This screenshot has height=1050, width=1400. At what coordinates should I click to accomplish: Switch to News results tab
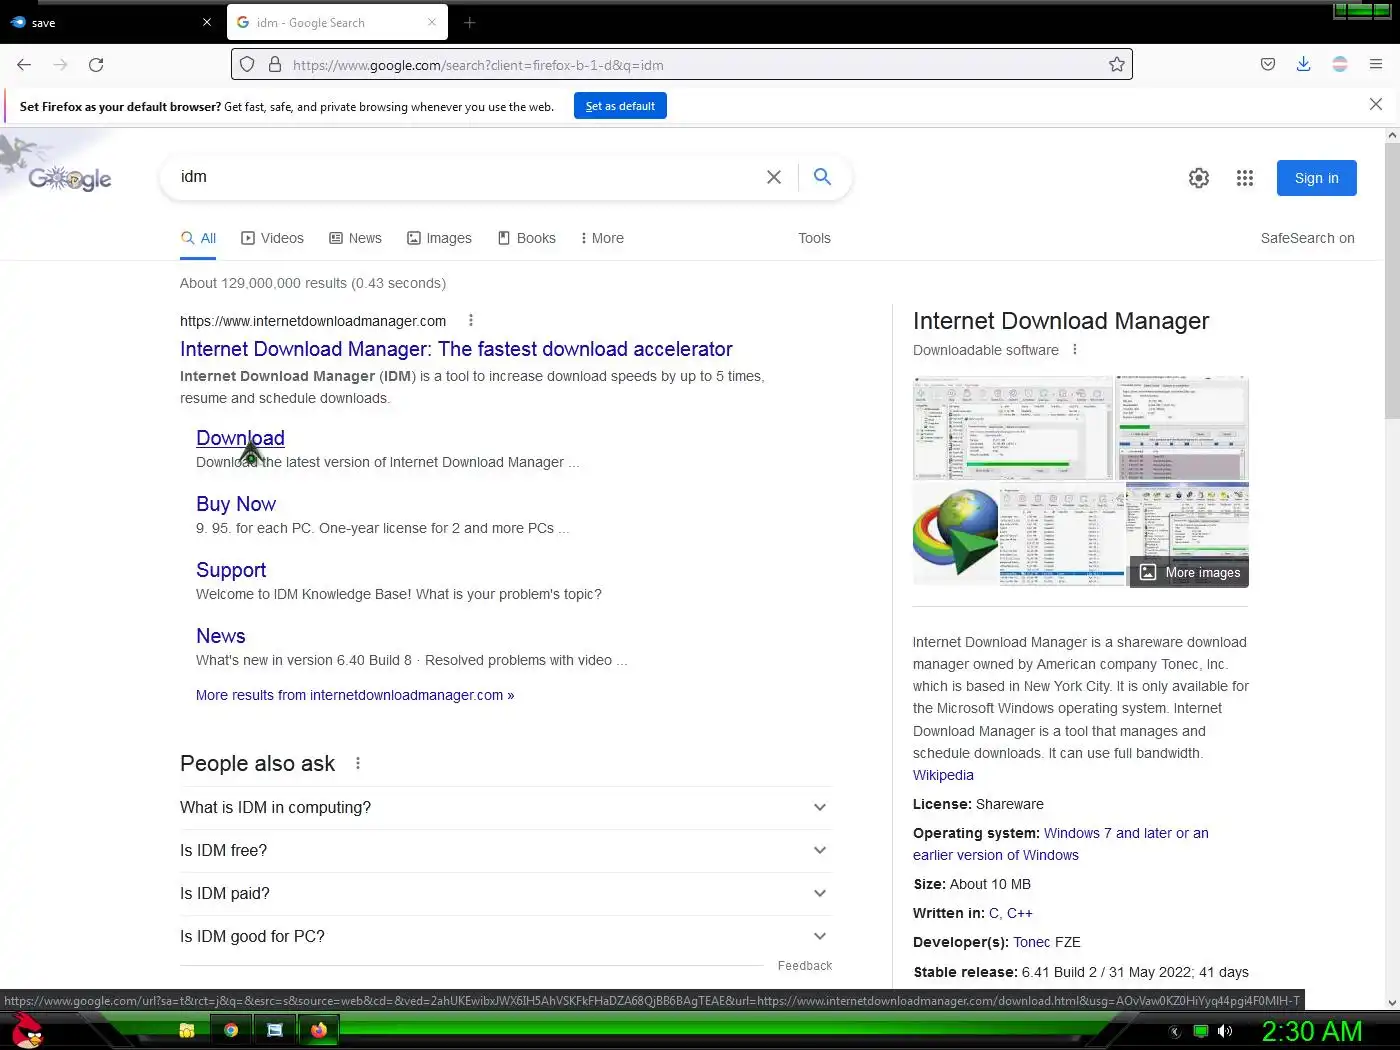(356, 238)
